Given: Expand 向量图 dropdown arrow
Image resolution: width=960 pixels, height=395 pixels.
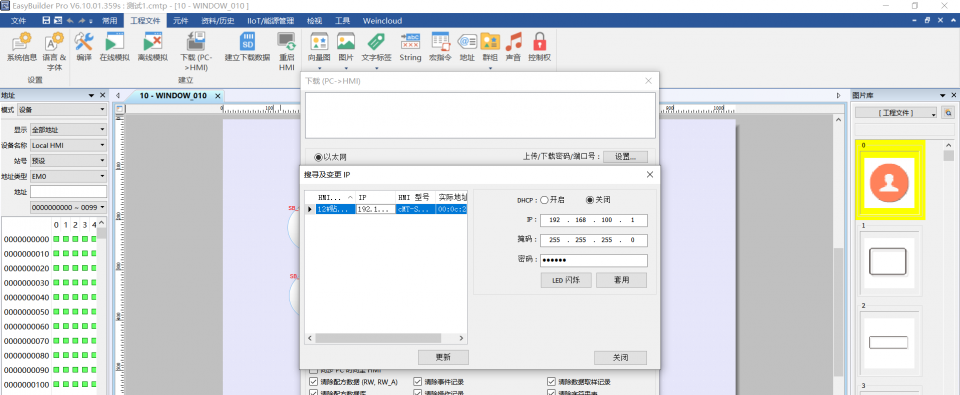Looking at the screenshot, I should pyautogui.click(x=319, y=68).
